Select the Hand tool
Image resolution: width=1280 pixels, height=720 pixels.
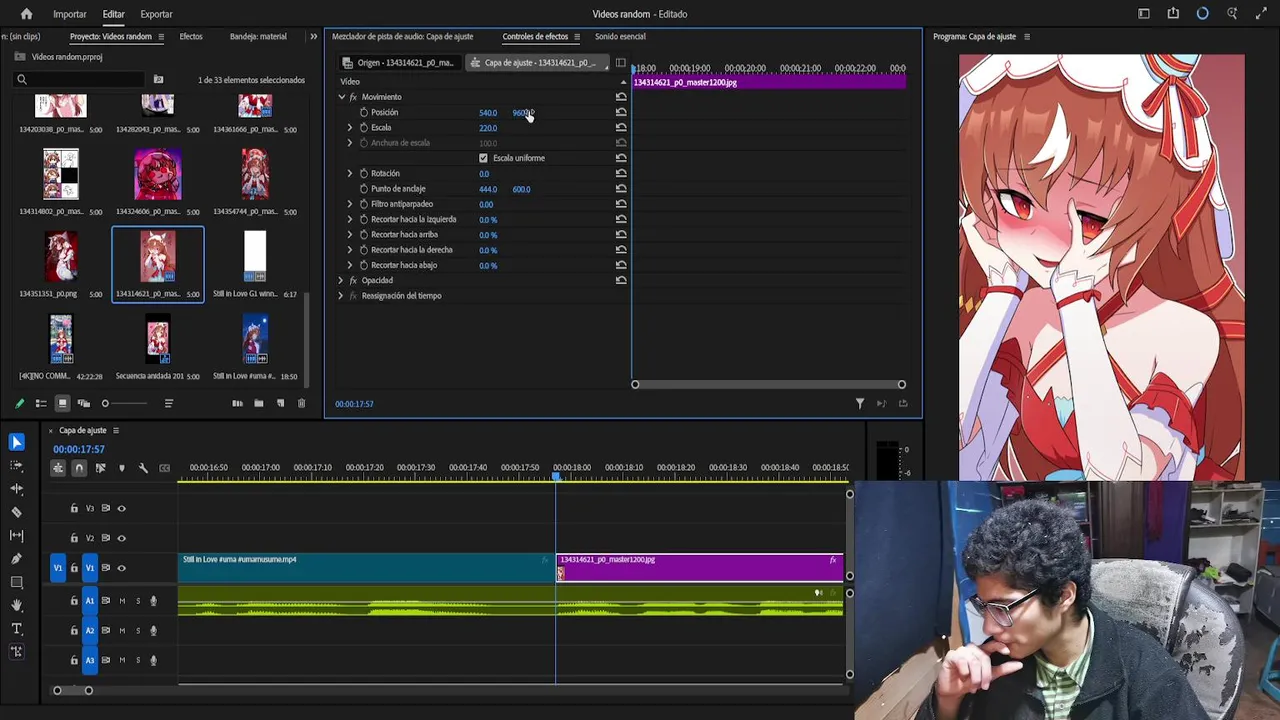click(x=16, y=605)
